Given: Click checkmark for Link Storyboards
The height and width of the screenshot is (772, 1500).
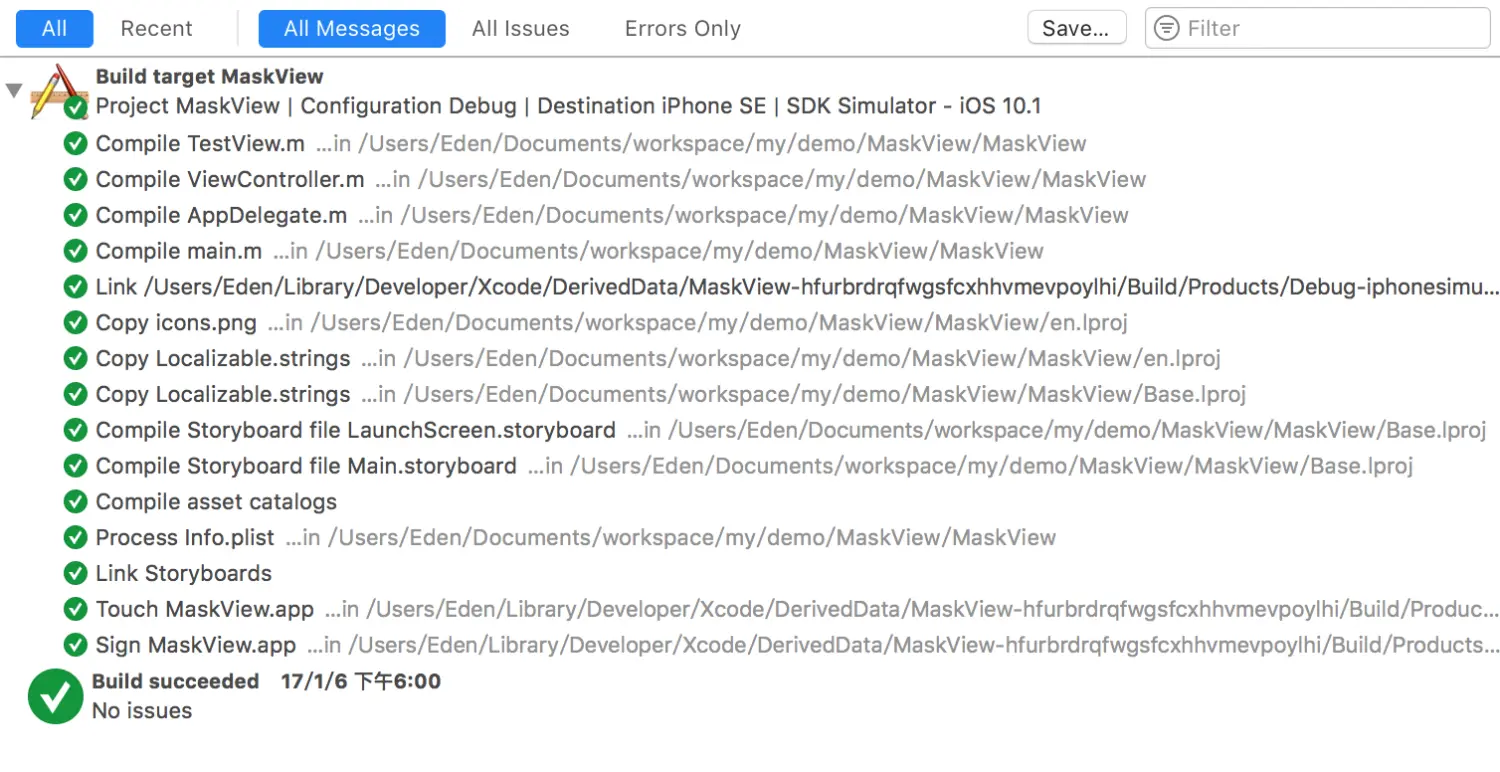Looking at the screenshot, I should tap(75, 574).
